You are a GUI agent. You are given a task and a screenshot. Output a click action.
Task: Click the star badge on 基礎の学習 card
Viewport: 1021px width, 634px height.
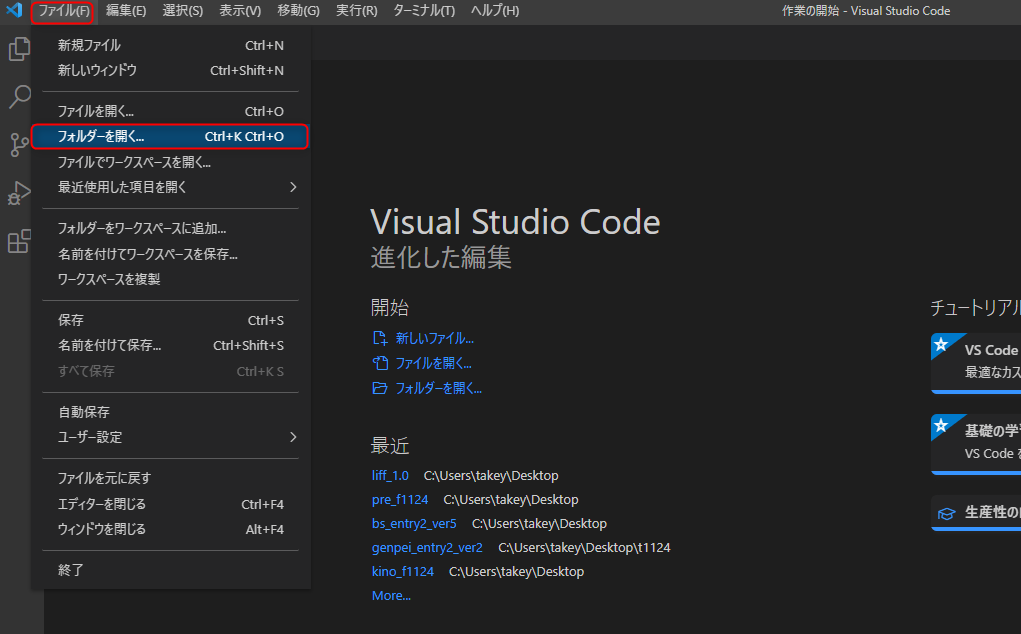tap(941, 426)
